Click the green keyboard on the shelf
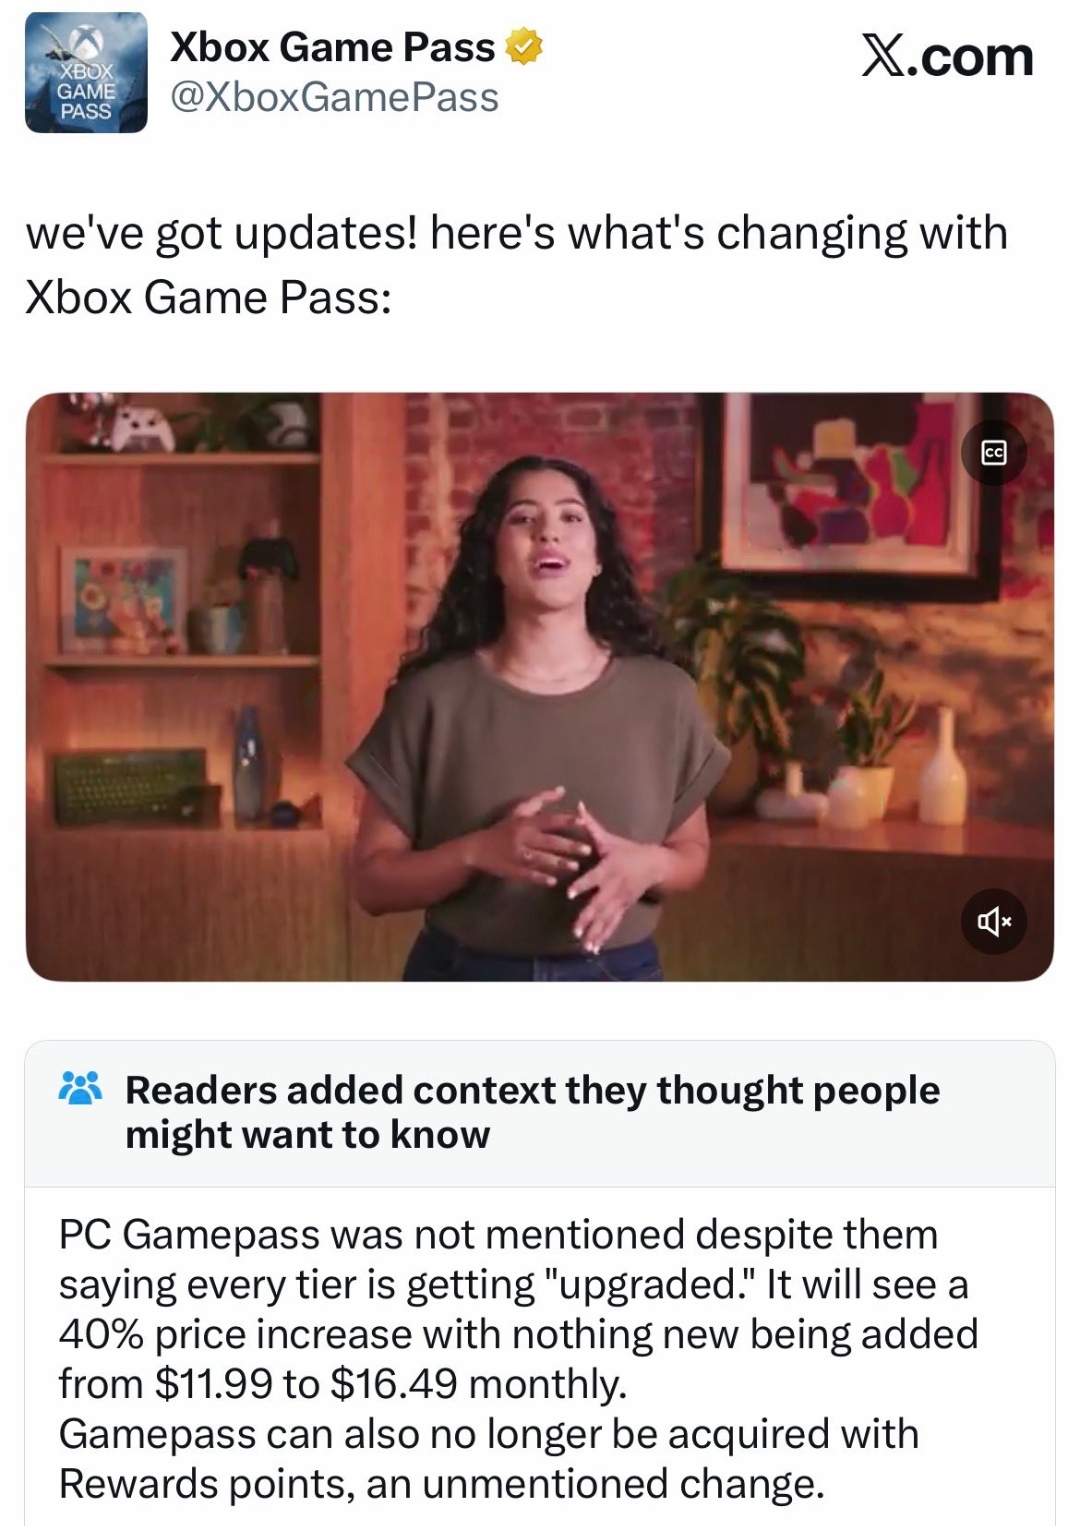 tap(131, 788)
